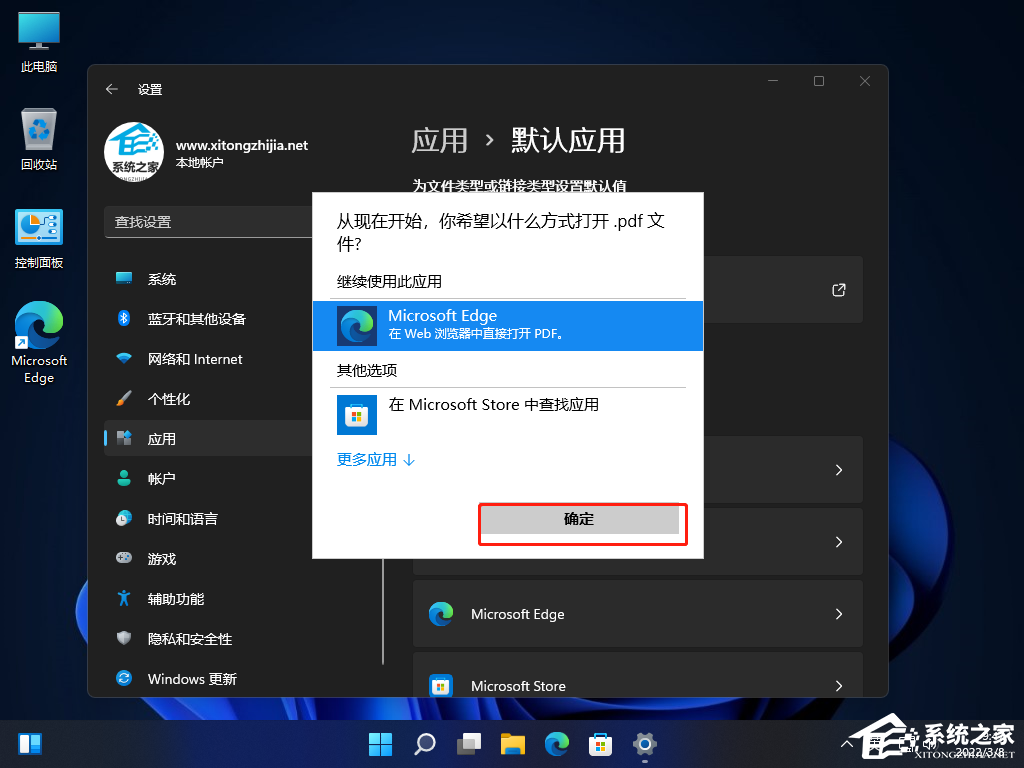1024x768 pixels.
Task: Select 网络和 Internet in sidebar
Action: (195, 359)
